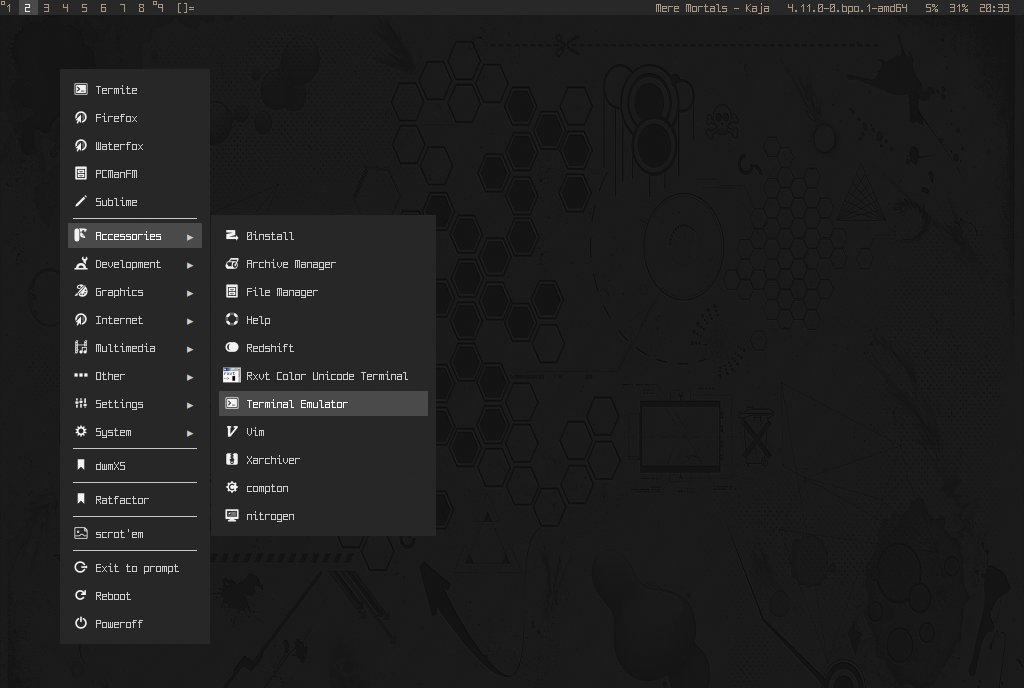The width and height of the screenshot is (1024, 688).
Task: Select the Vim label in the Accessories submenu
Action: point(255,431)
